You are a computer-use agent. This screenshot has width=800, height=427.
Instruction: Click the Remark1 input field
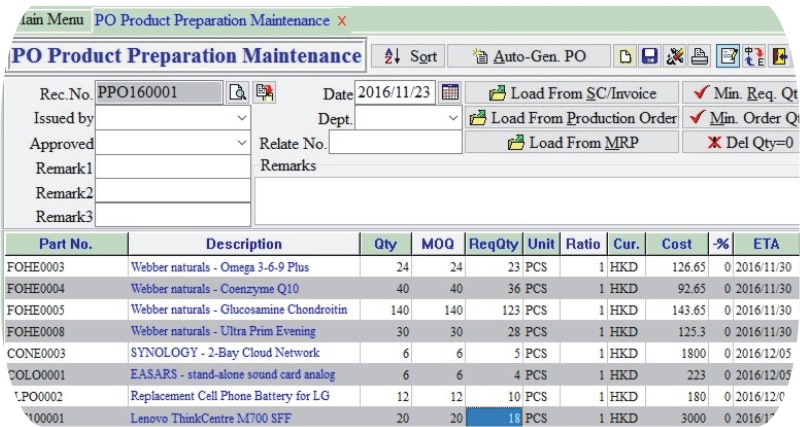(173, 167)
